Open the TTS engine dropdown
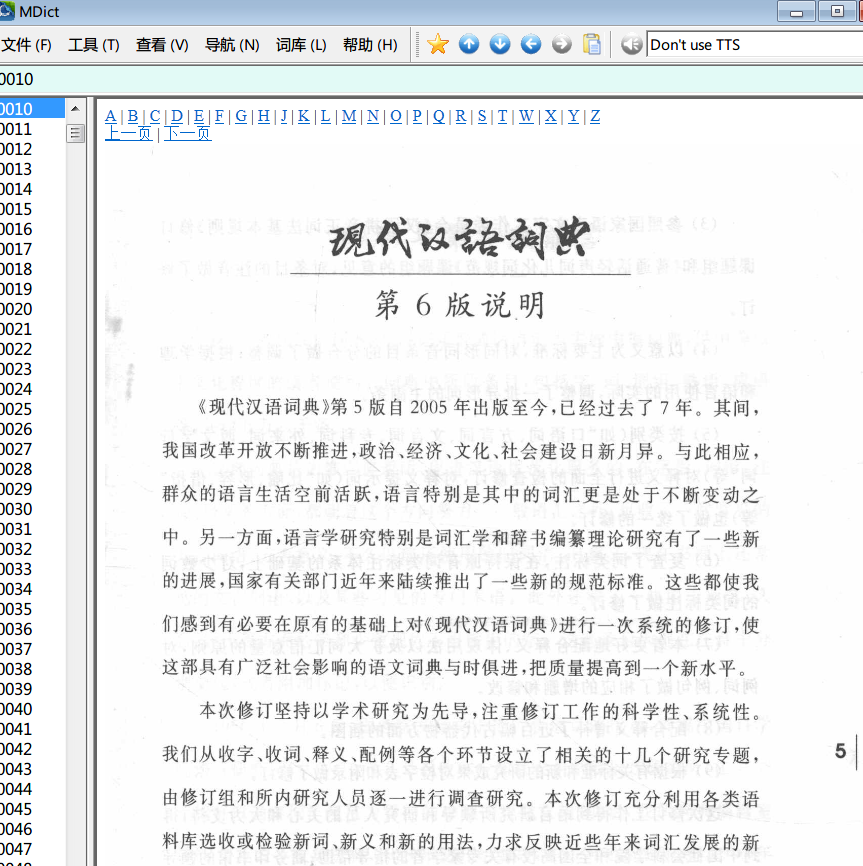 coord(754,45)
